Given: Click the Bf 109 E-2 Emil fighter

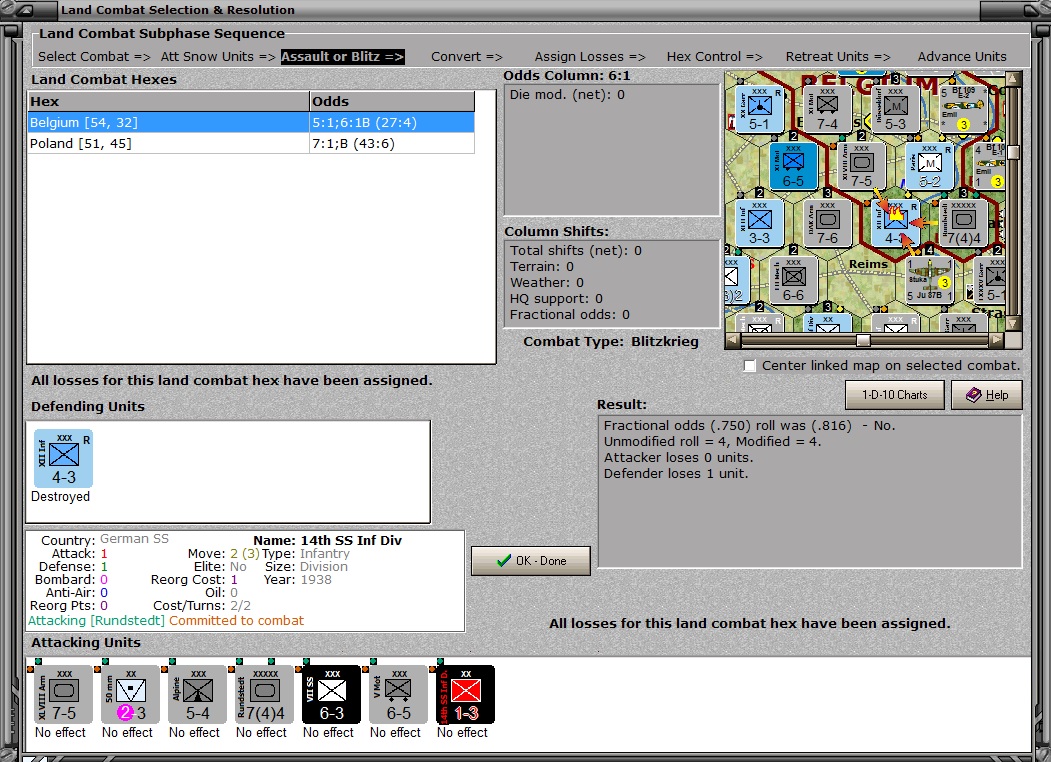Looking at the screenshot, I should (x=964, y=109).
